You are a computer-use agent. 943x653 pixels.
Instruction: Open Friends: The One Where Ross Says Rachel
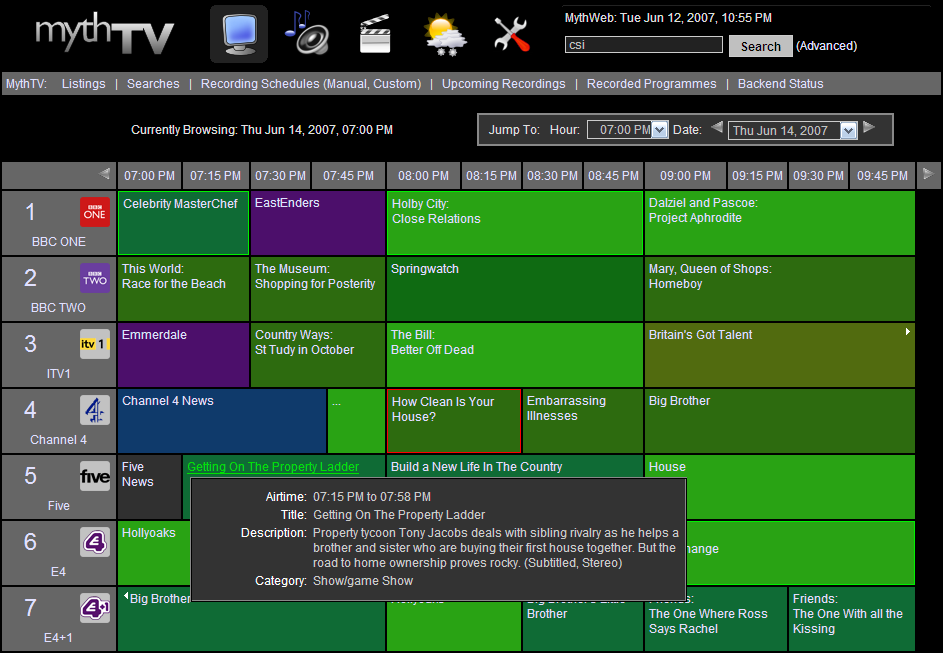point(716,619)
